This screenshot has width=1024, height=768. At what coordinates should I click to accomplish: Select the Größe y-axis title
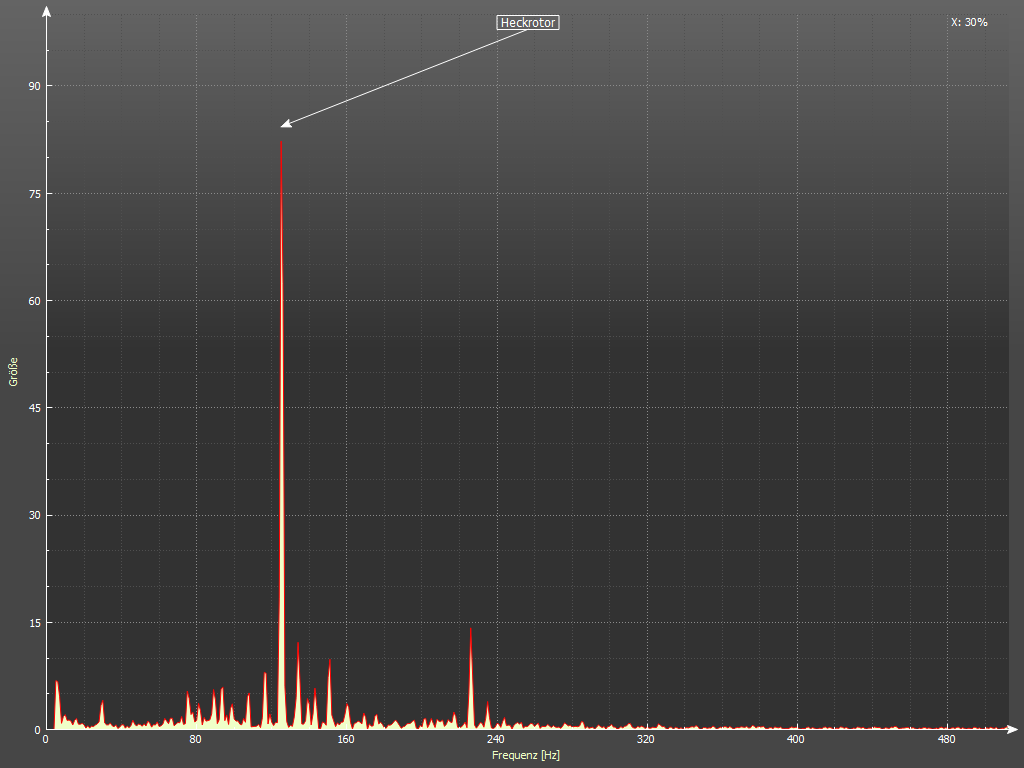pos(14,371)
